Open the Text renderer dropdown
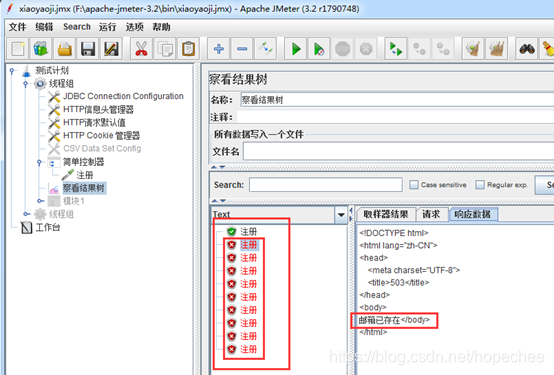Screen dimensions: 554x375 (341, 215)
